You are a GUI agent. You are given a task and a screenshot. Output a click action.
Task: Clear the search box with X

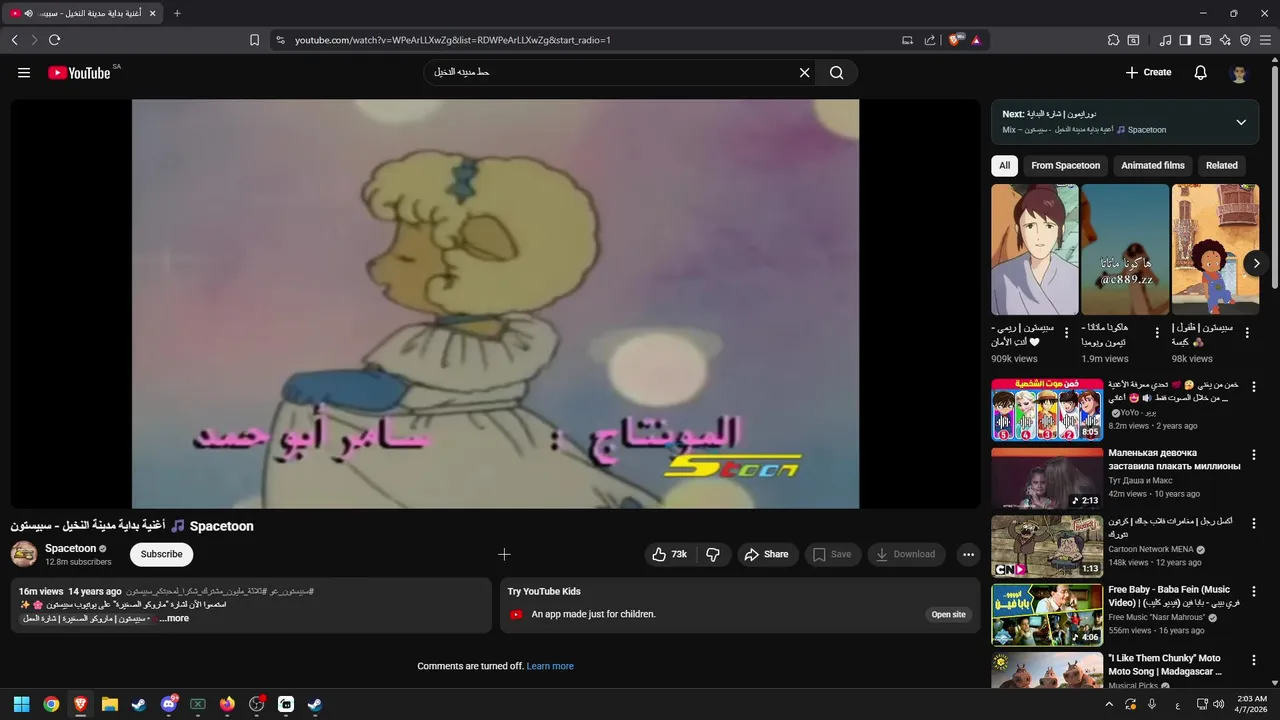coord(804,72)
